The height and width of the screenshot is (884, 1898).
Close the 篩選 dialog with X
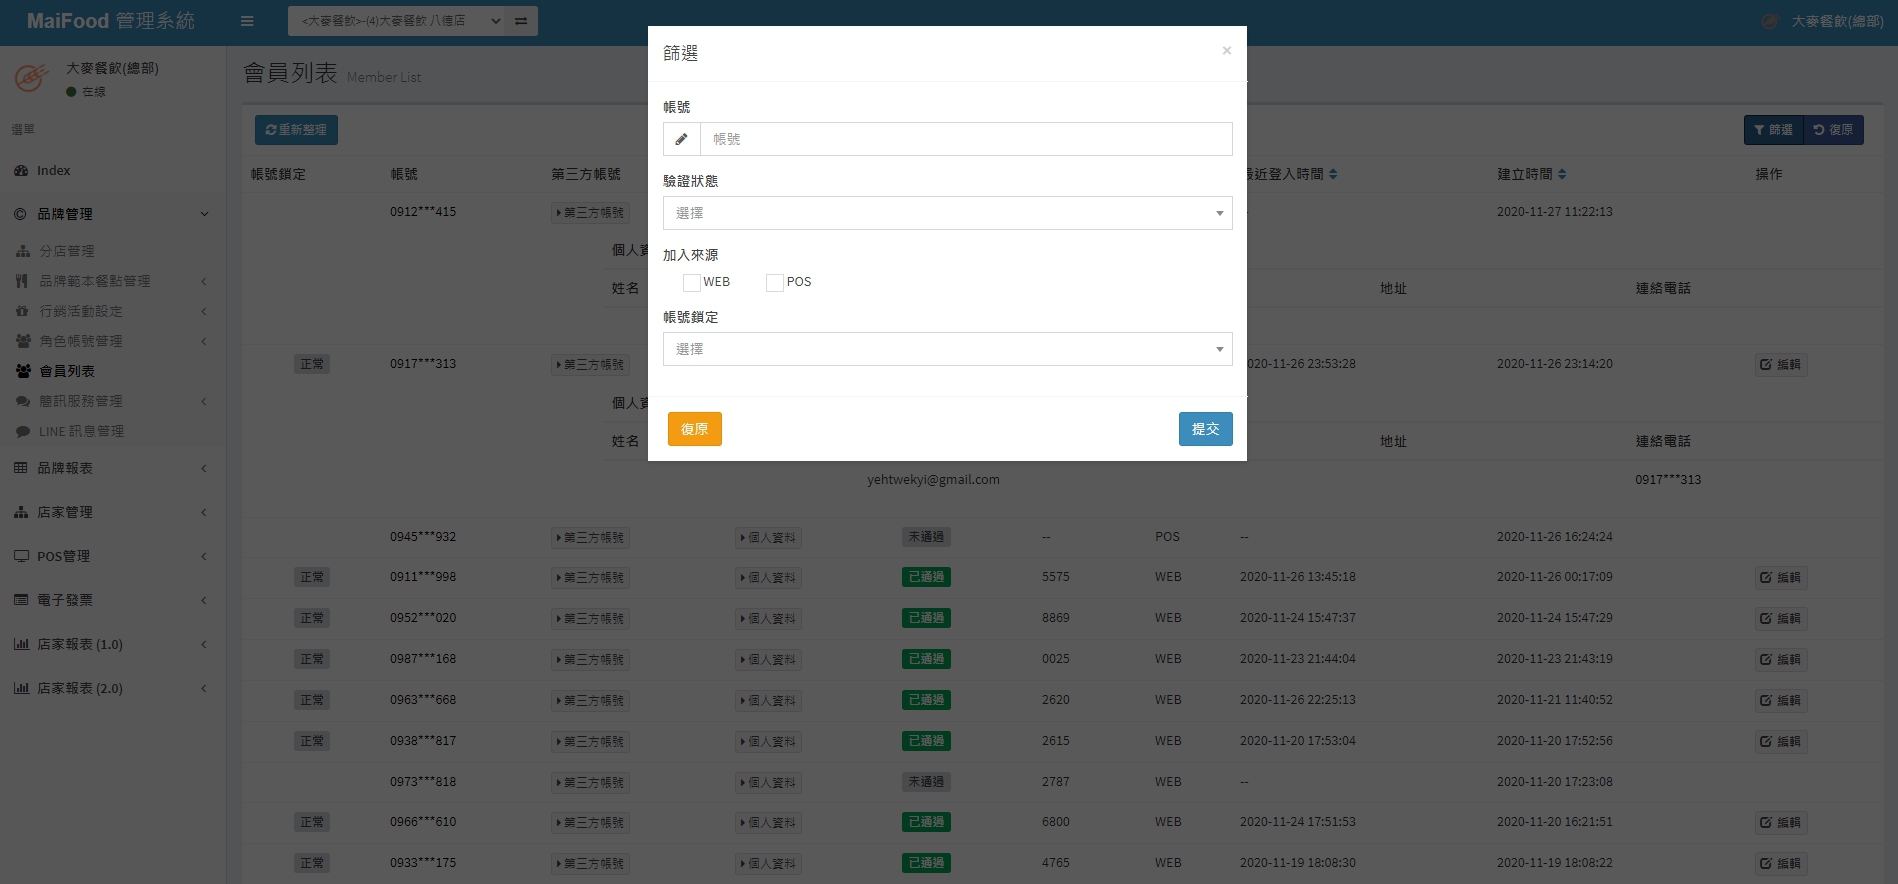pyautogui.click(x=1226, y=51)
